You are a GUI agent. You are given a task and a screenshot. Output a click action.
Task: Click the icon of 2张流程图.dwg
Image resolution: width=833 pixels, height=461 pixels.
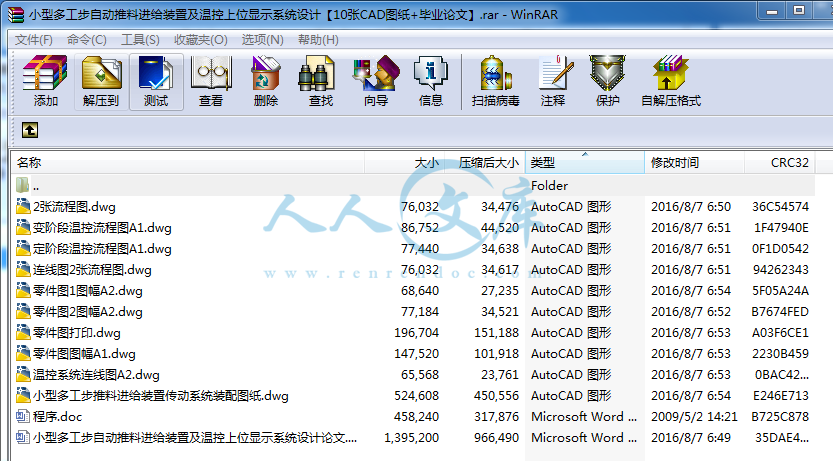tap(23, 206)
